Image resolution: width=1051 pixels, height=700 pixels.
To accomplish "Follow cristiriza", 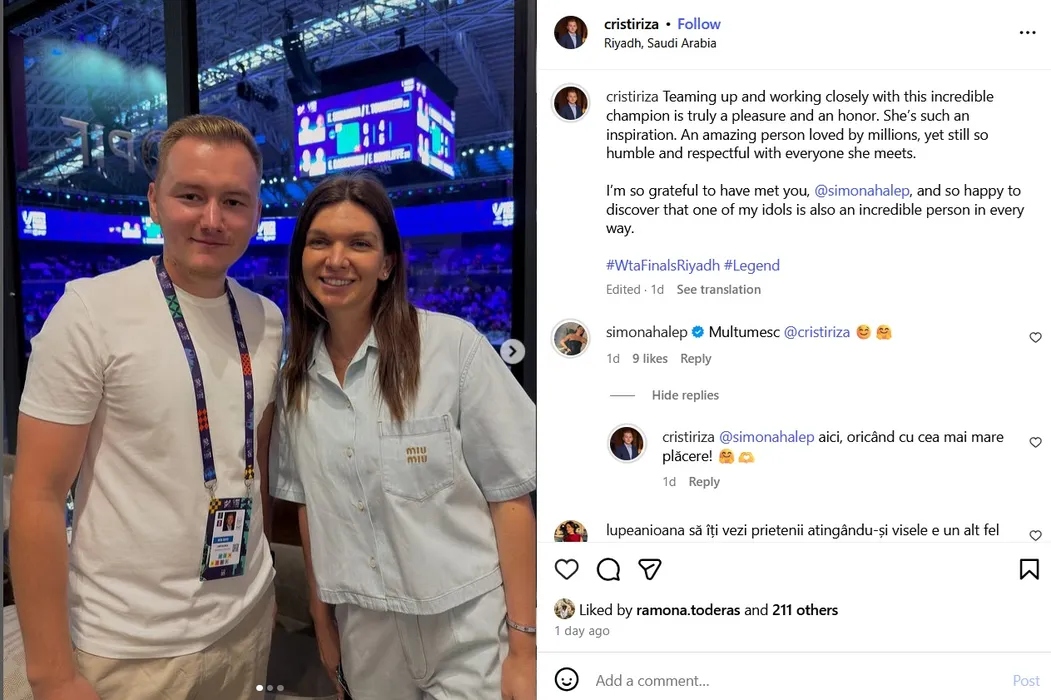I will (698, 24).
